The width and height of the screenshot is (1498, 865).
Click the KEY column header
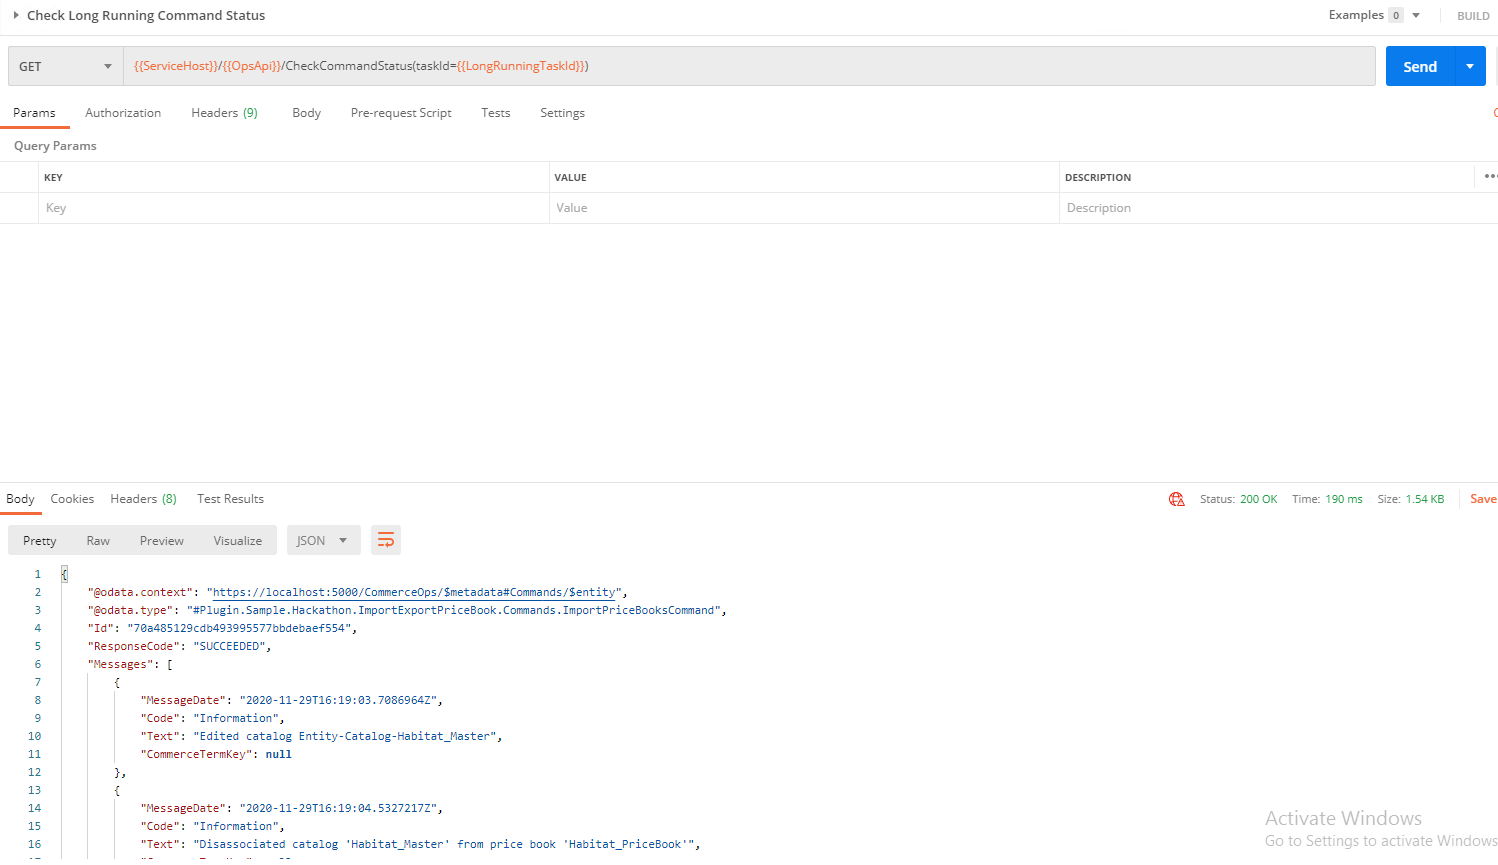53,177
